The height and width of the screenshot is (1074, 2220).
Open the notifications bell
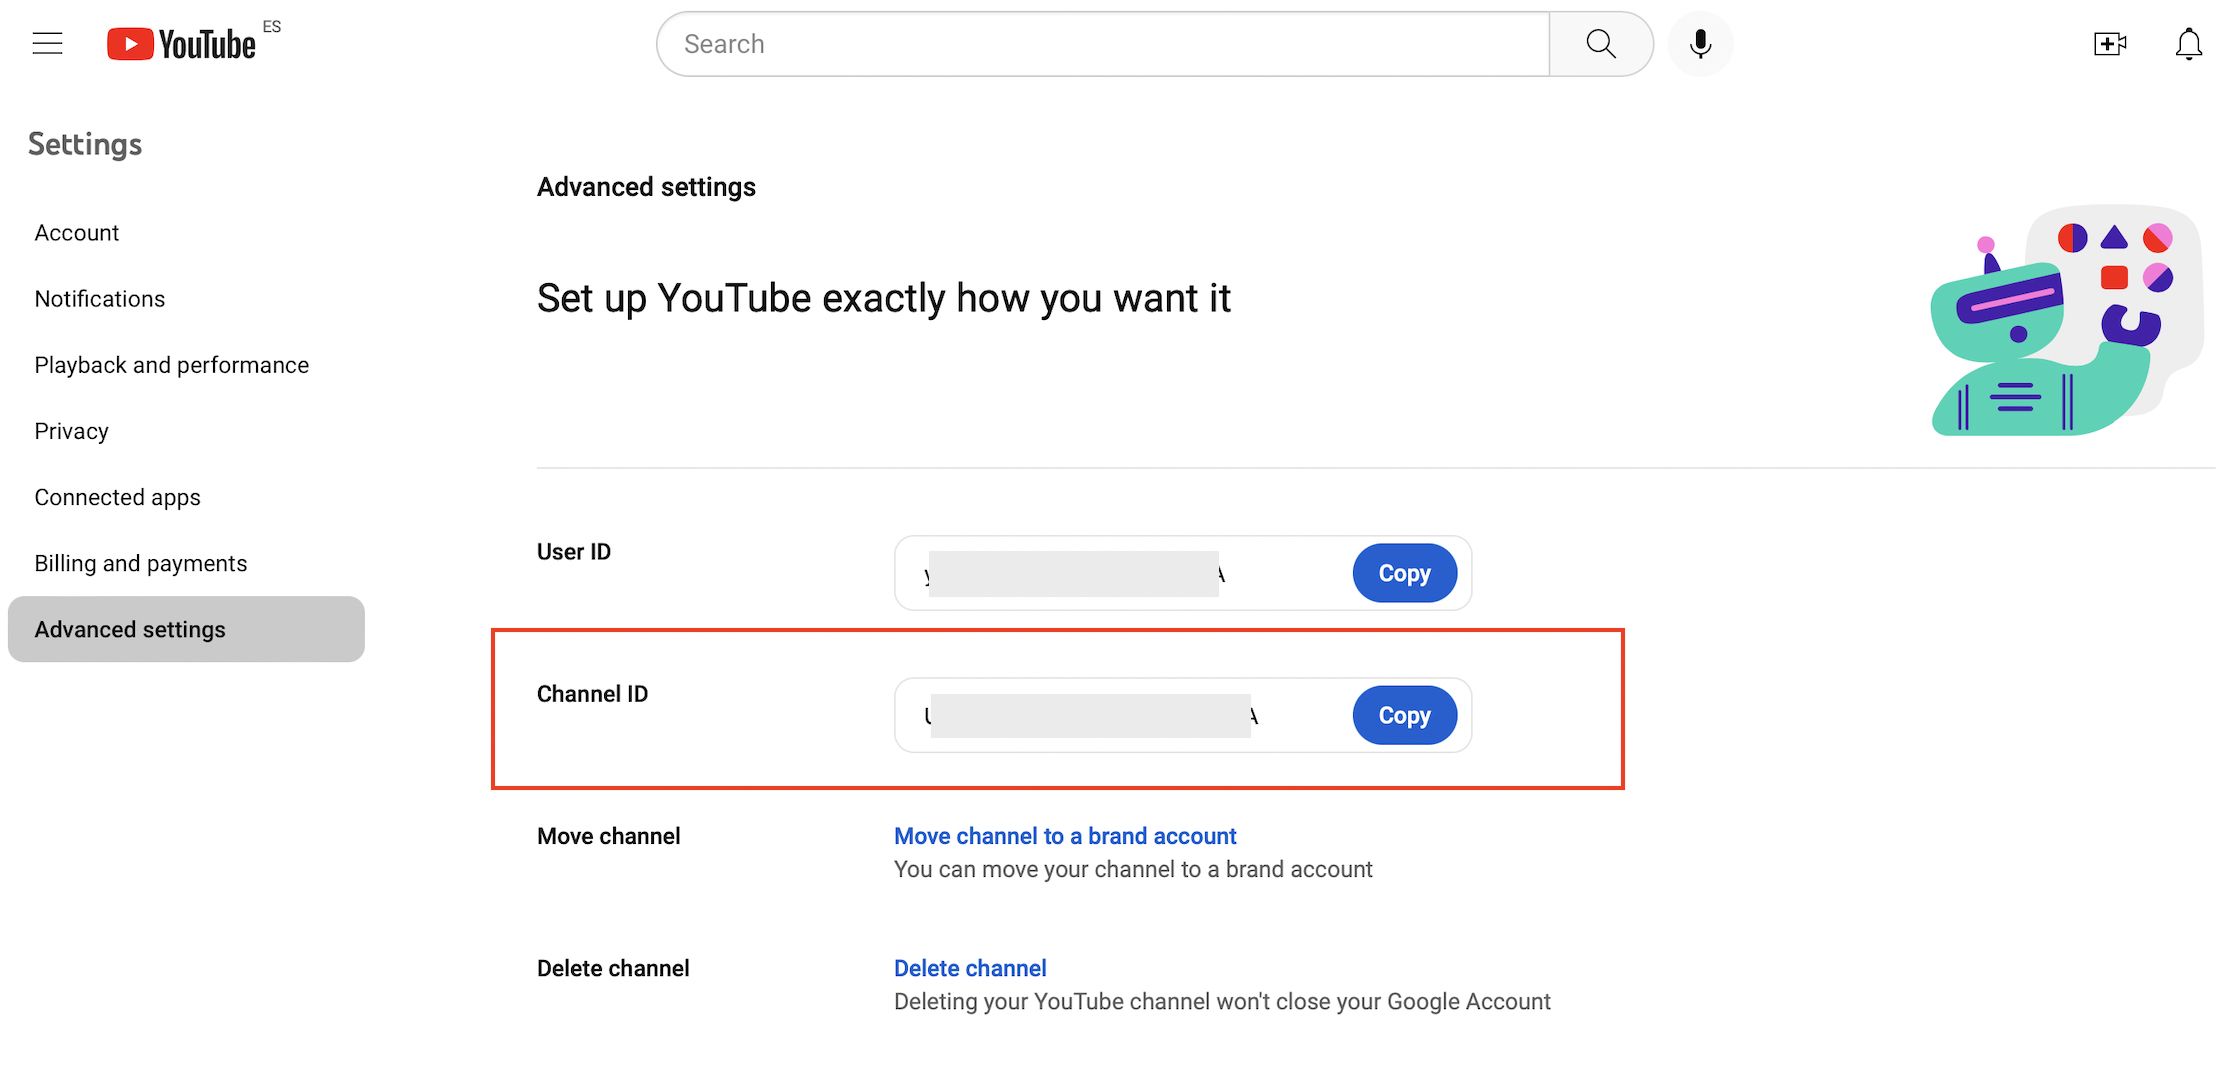2189,44
